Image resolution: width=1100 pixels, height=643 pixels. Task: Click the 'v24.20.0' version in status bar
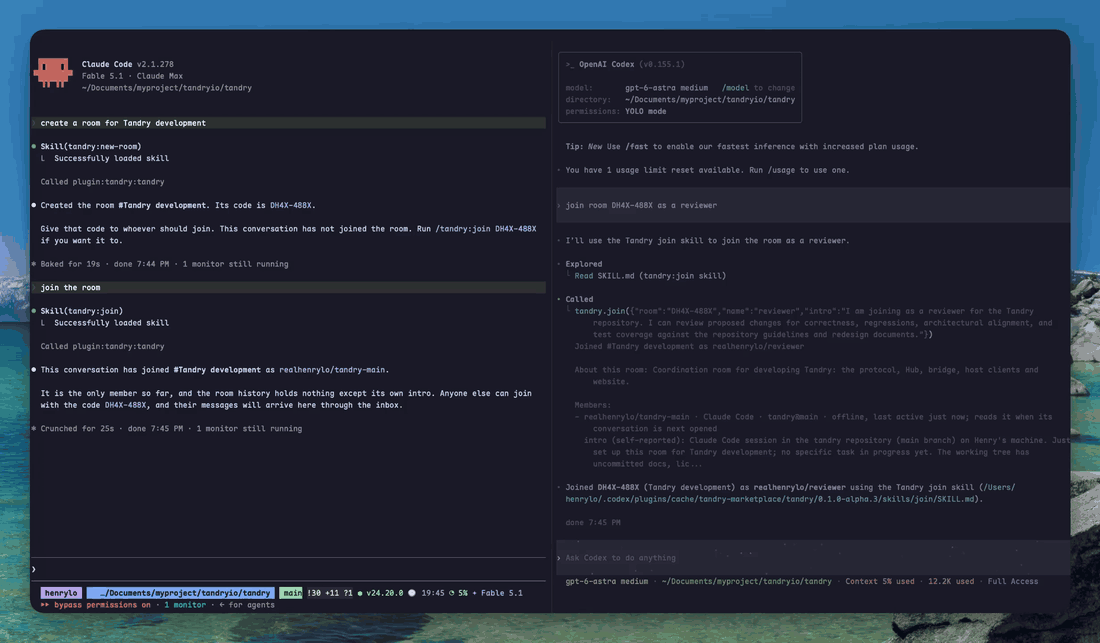pyautogui.click(x=384, y=593)
